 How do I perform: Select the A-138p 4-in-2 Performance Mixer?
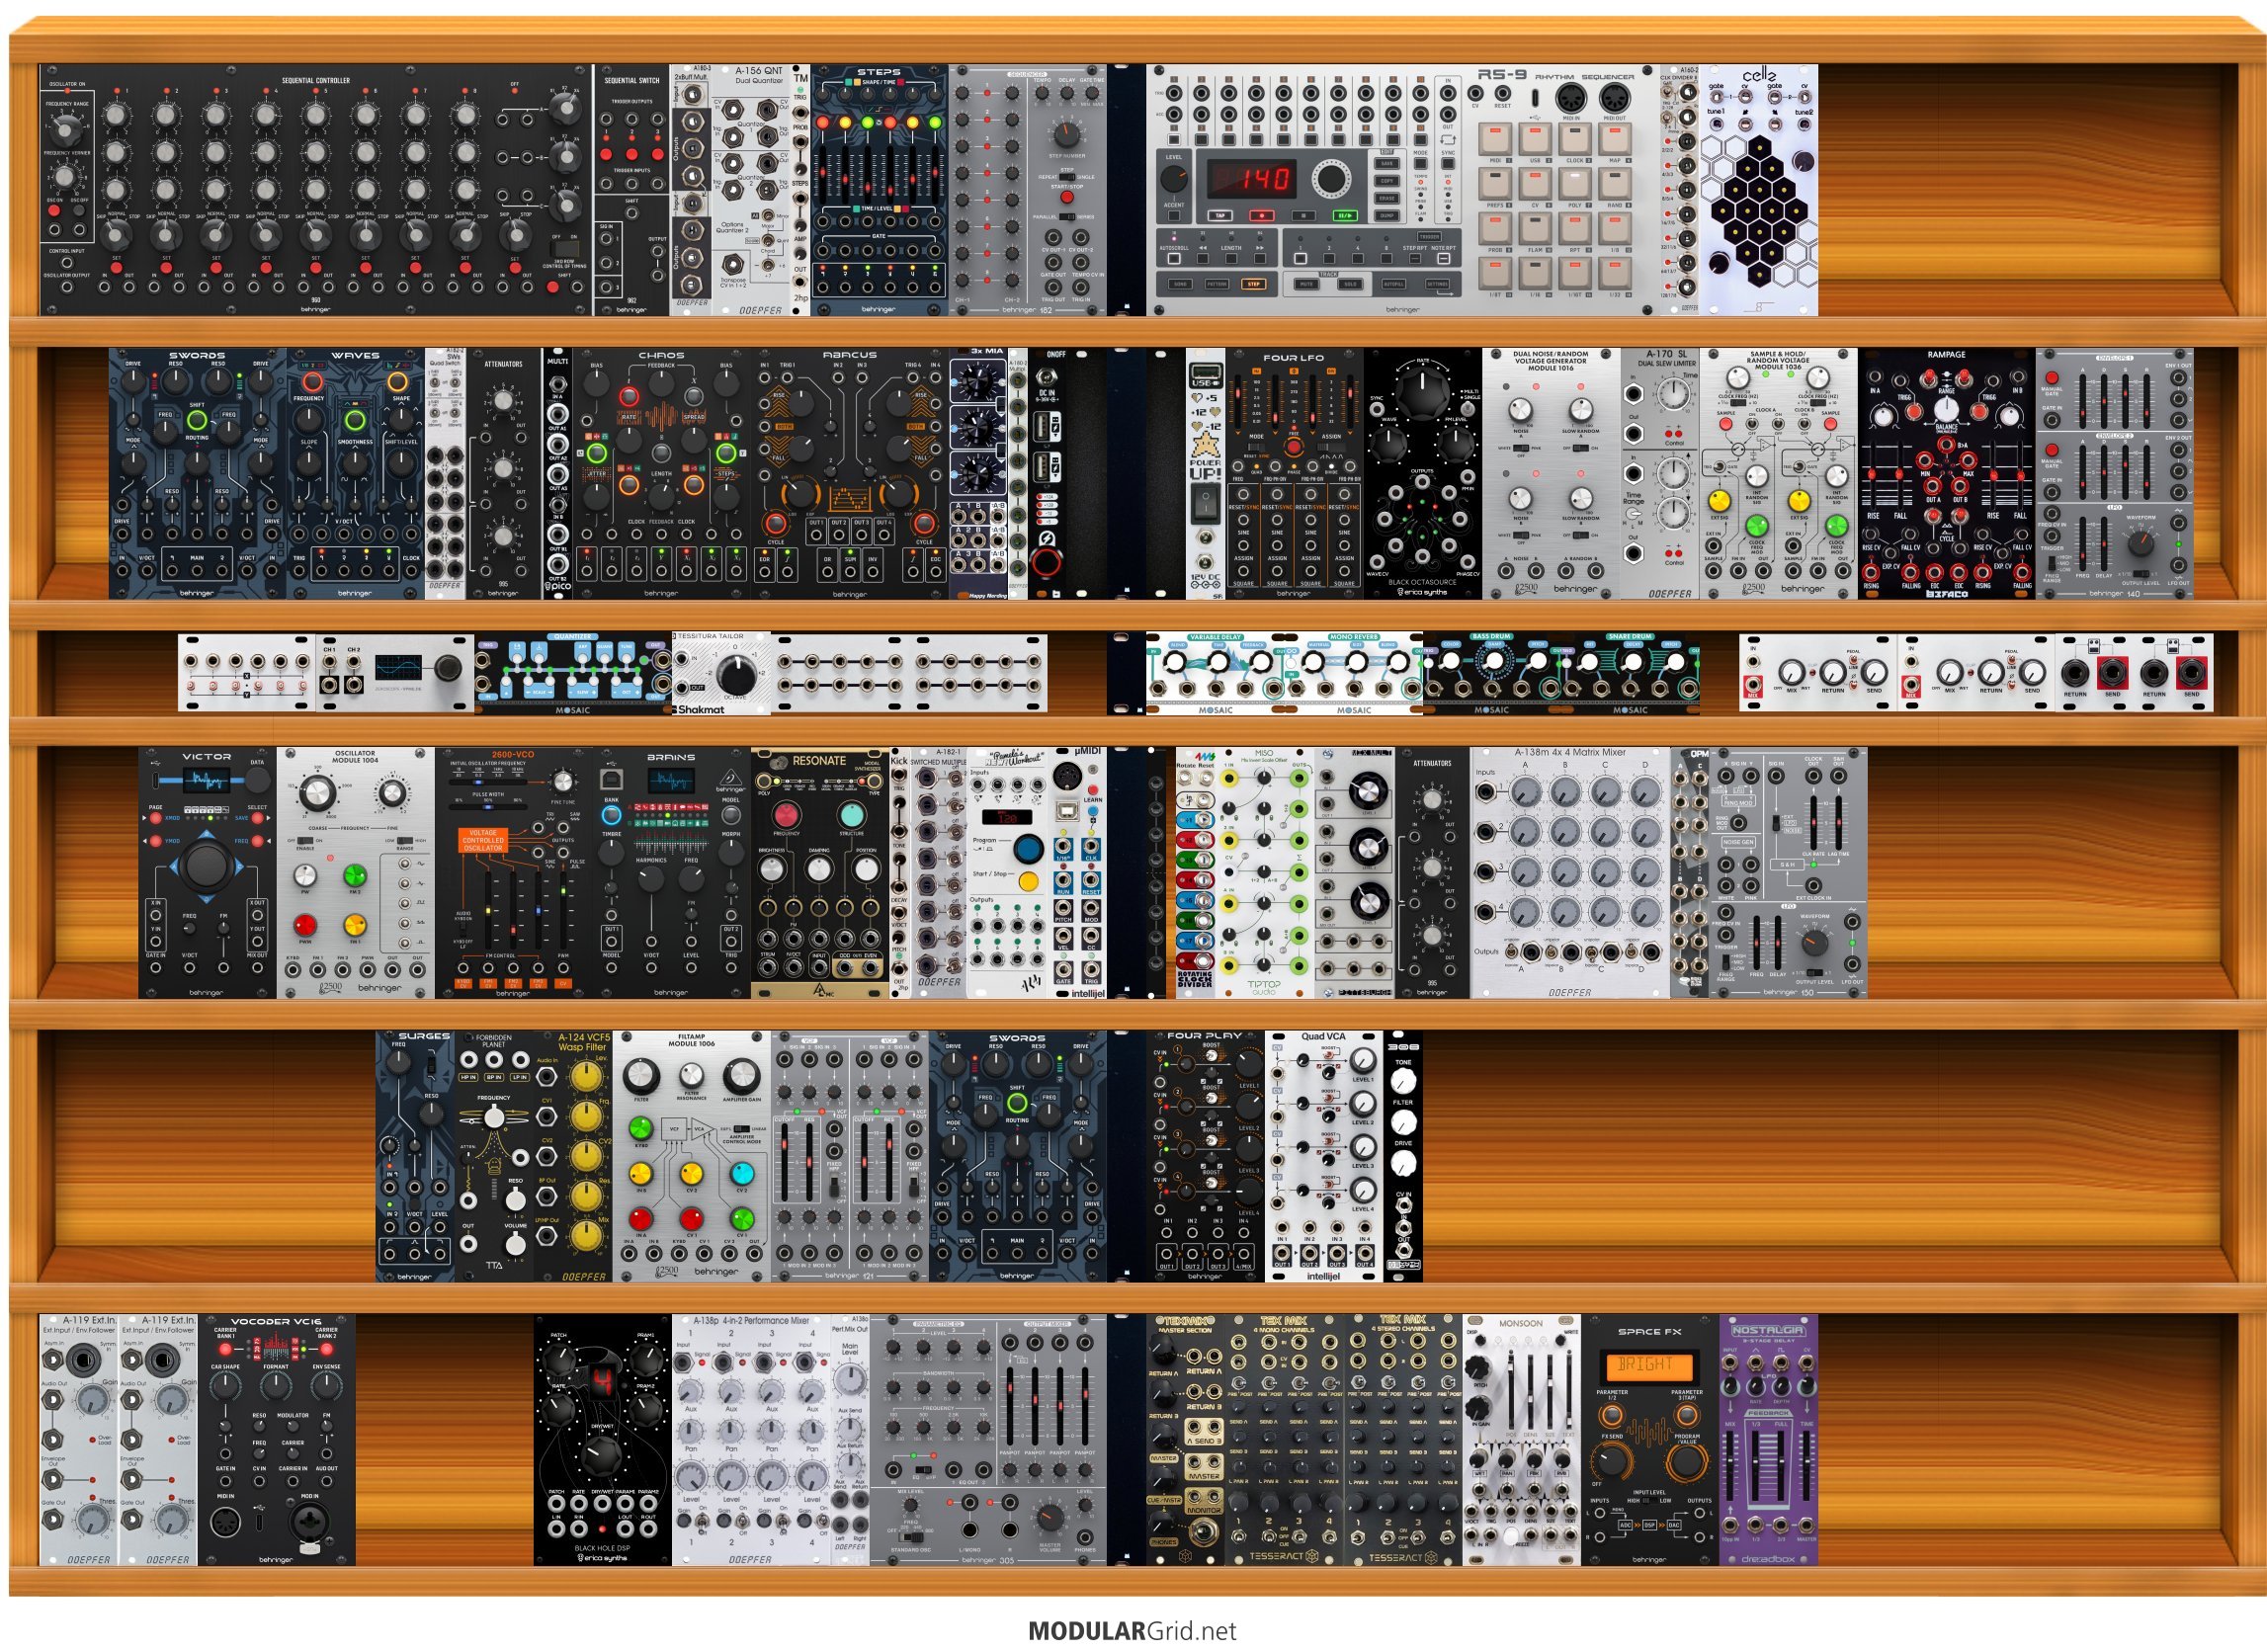click(x=750, y=1439)
